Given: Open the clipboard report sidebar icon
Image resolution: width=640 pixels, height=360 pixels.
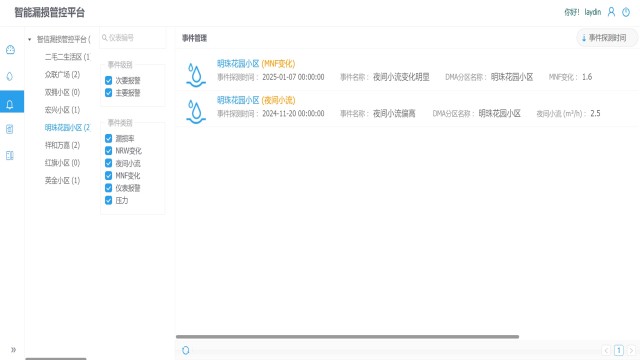Looking at the screenshot, I should pos(10,129).
